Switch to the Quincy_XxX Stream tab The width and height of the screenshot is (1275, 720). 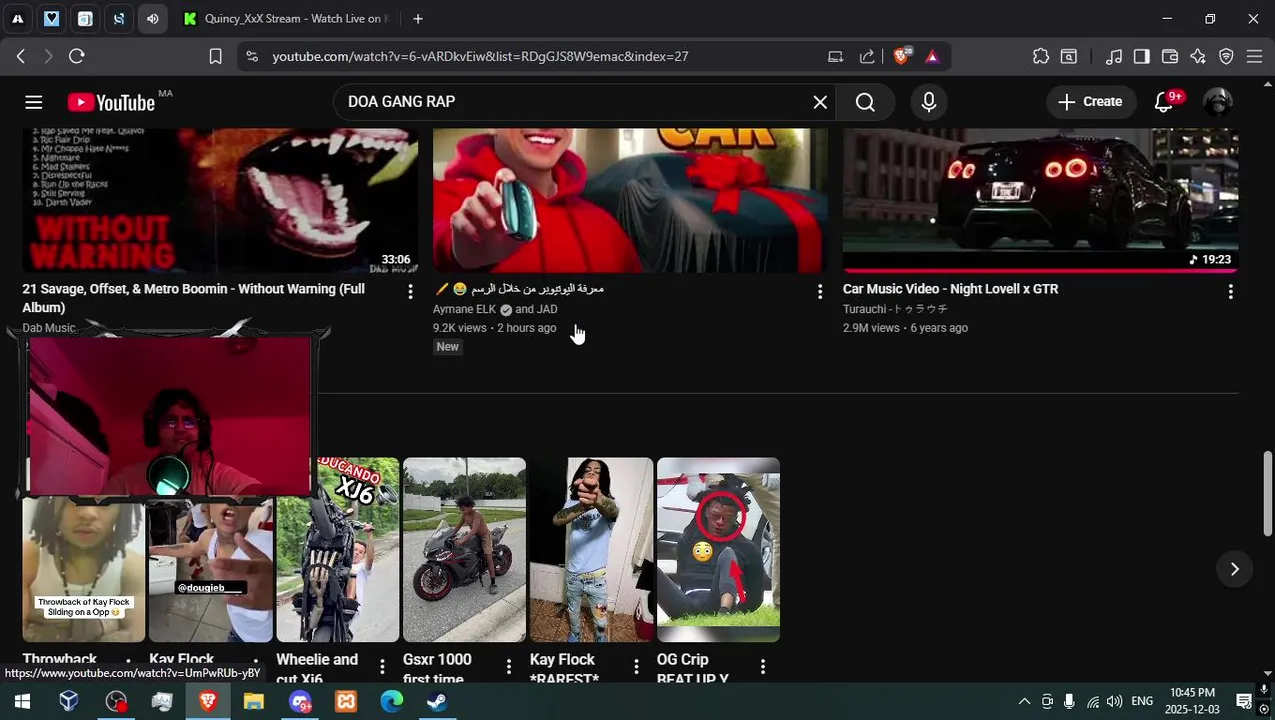point(286,18)
